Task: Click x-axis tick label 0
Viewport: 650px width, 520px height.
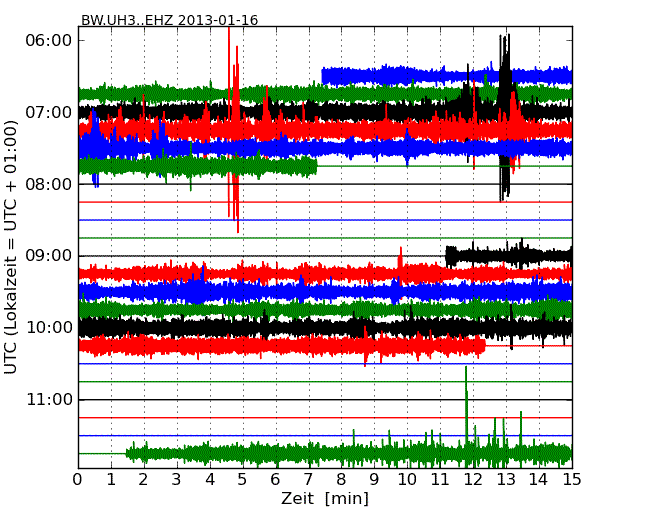Action: [78, 480]
